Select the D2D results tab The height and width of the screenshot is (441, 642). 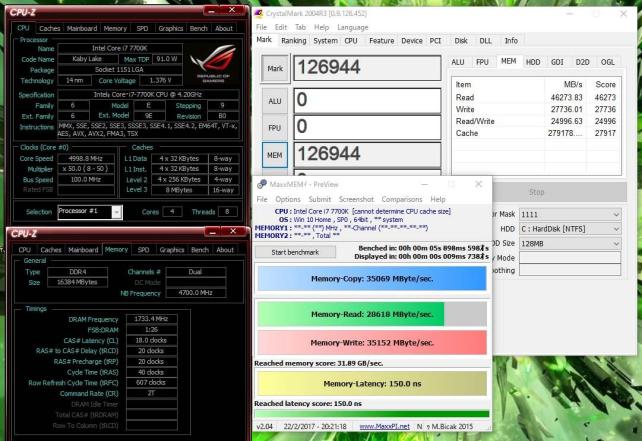tap(582, 62)
